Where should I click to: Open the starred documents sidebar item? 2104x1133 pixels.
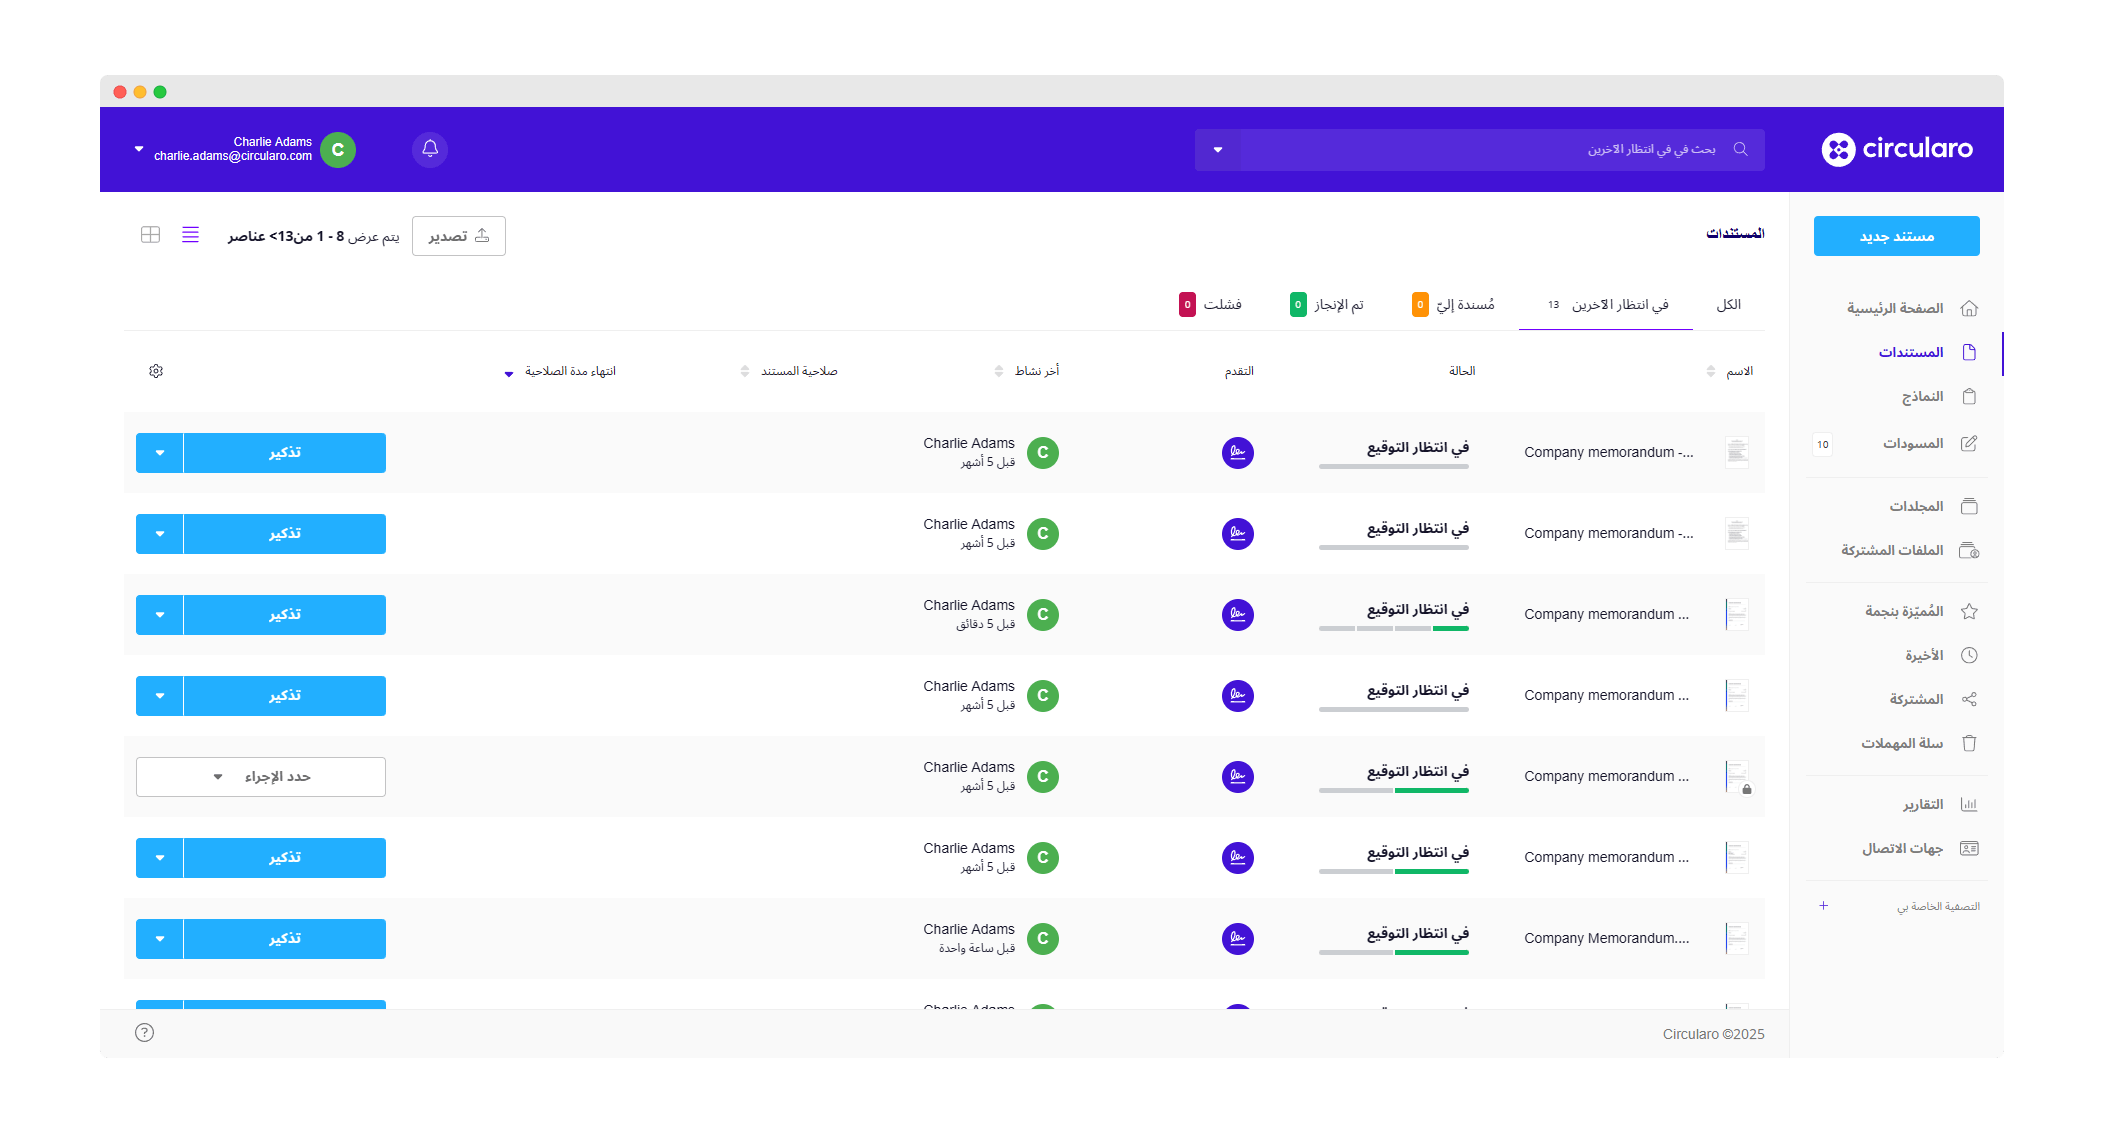(x=1918, y=611)
